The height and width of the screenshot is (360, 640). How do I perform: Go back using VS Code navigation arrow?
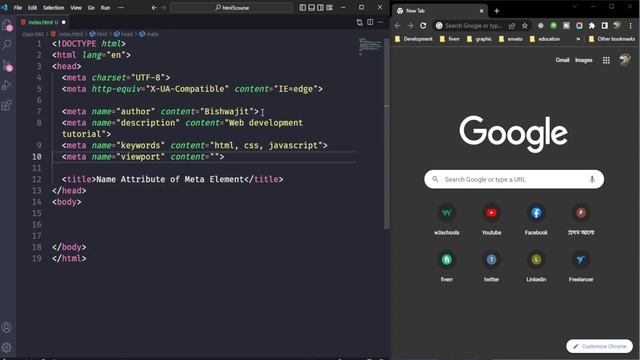point(154,7)
